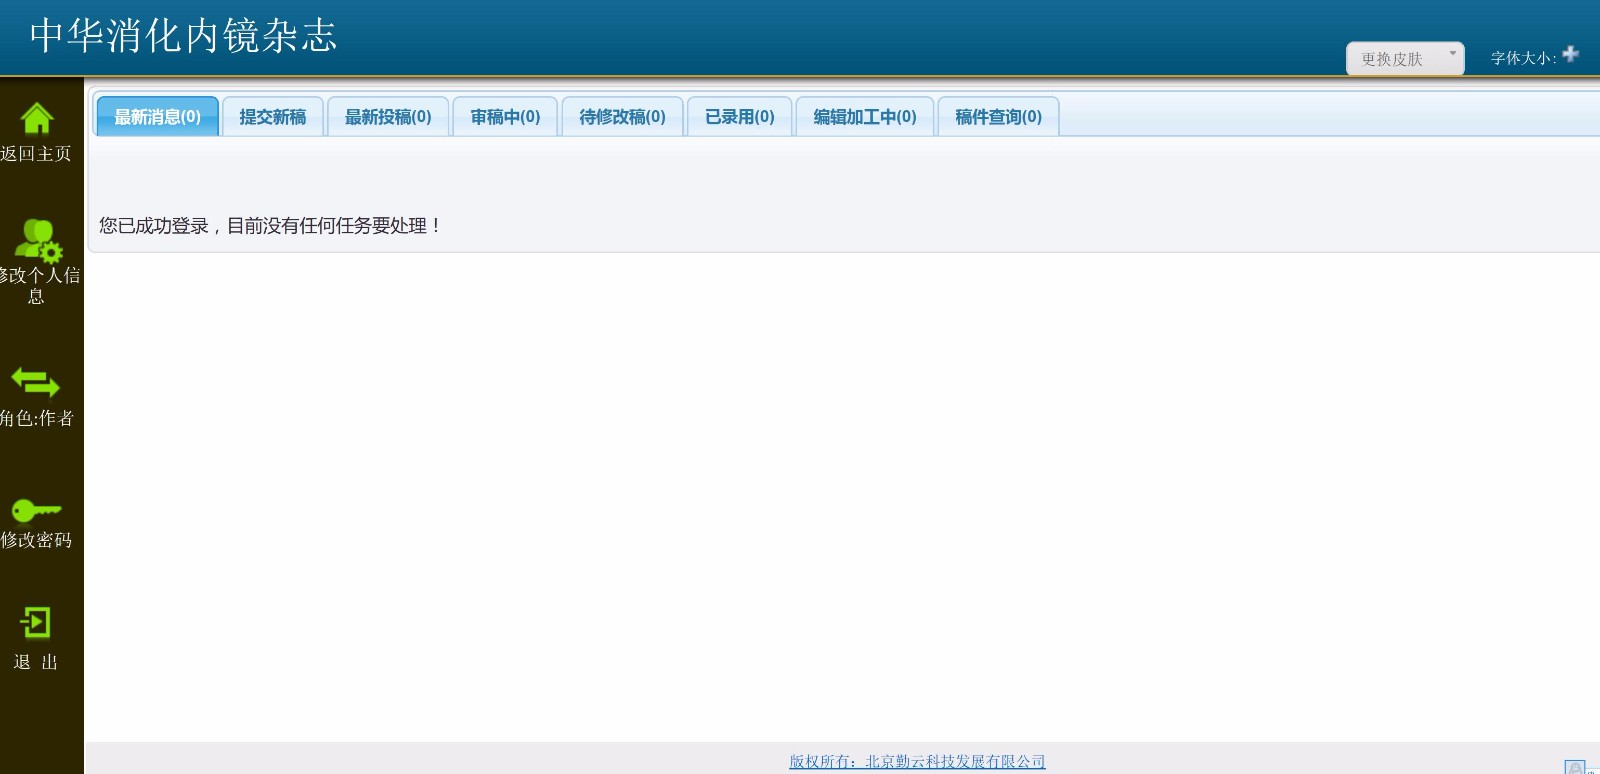Click the 角色:作者 label
The image size is (1600, 774).
point(37,419)
